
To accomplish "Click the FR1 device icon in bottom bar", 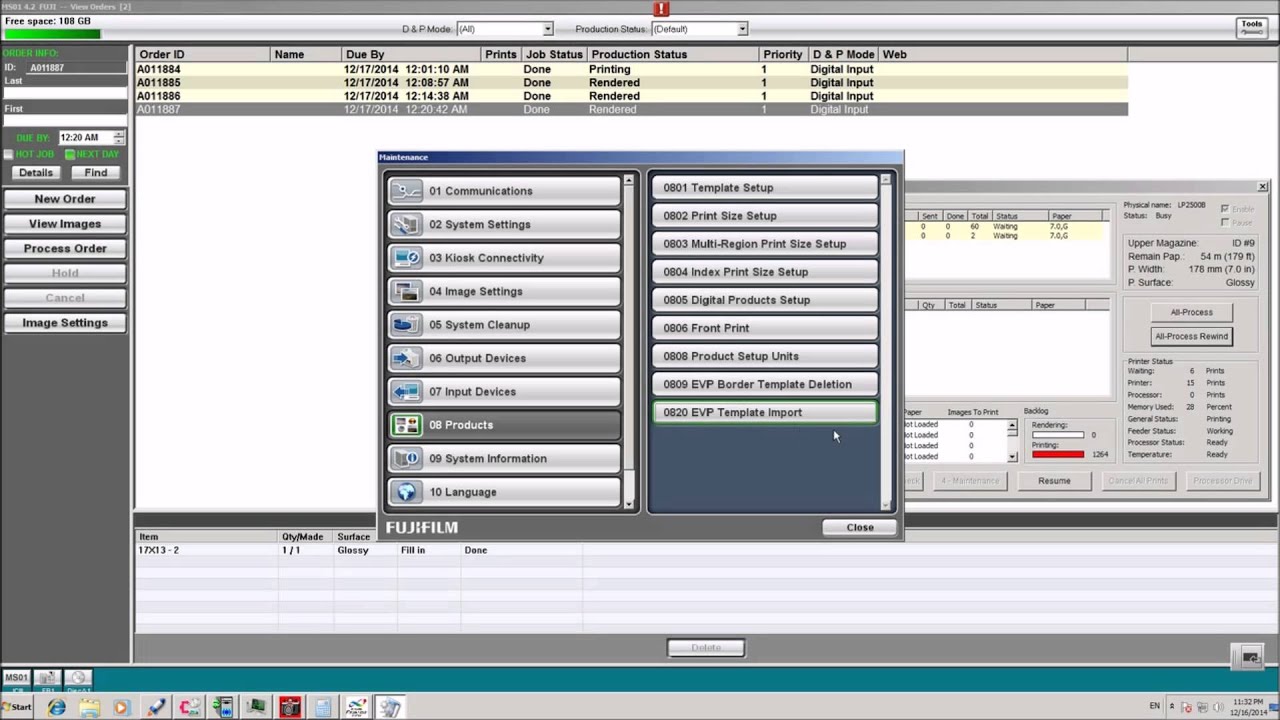I will (x=47, y=678).
